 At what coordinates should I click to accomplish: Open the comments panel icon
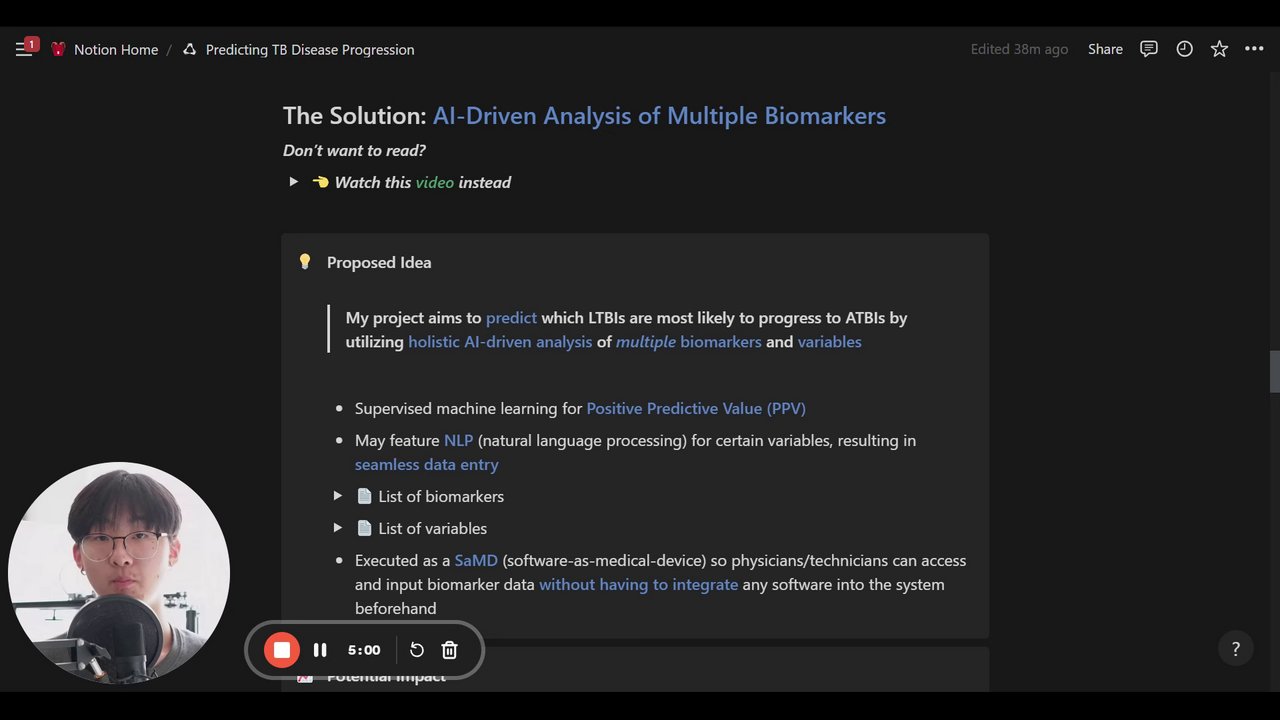[1149, 49]
